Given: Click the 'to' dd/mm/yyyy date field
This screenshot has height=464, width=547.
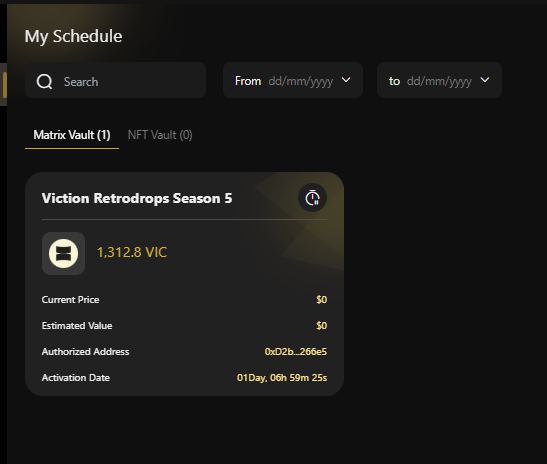Looking at the screenshot, I should pos(439,80).
